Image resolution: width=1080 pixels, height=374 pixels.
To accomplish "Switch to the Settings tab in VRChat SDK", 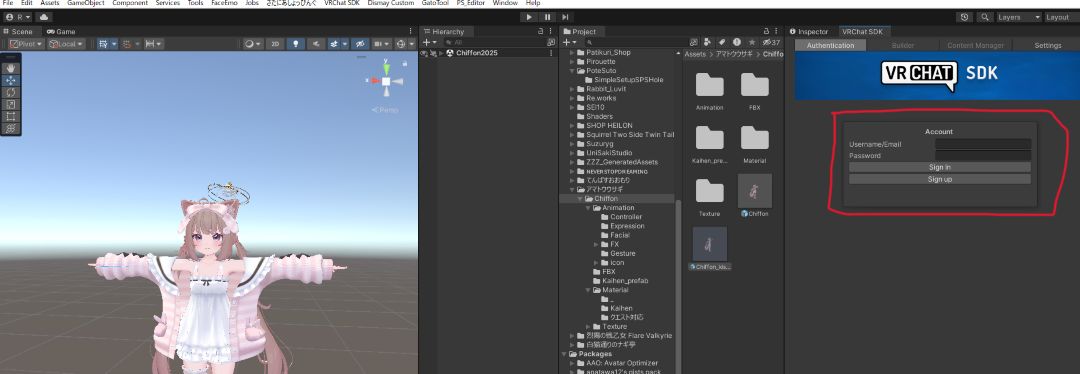I will tap(1048, 45).
